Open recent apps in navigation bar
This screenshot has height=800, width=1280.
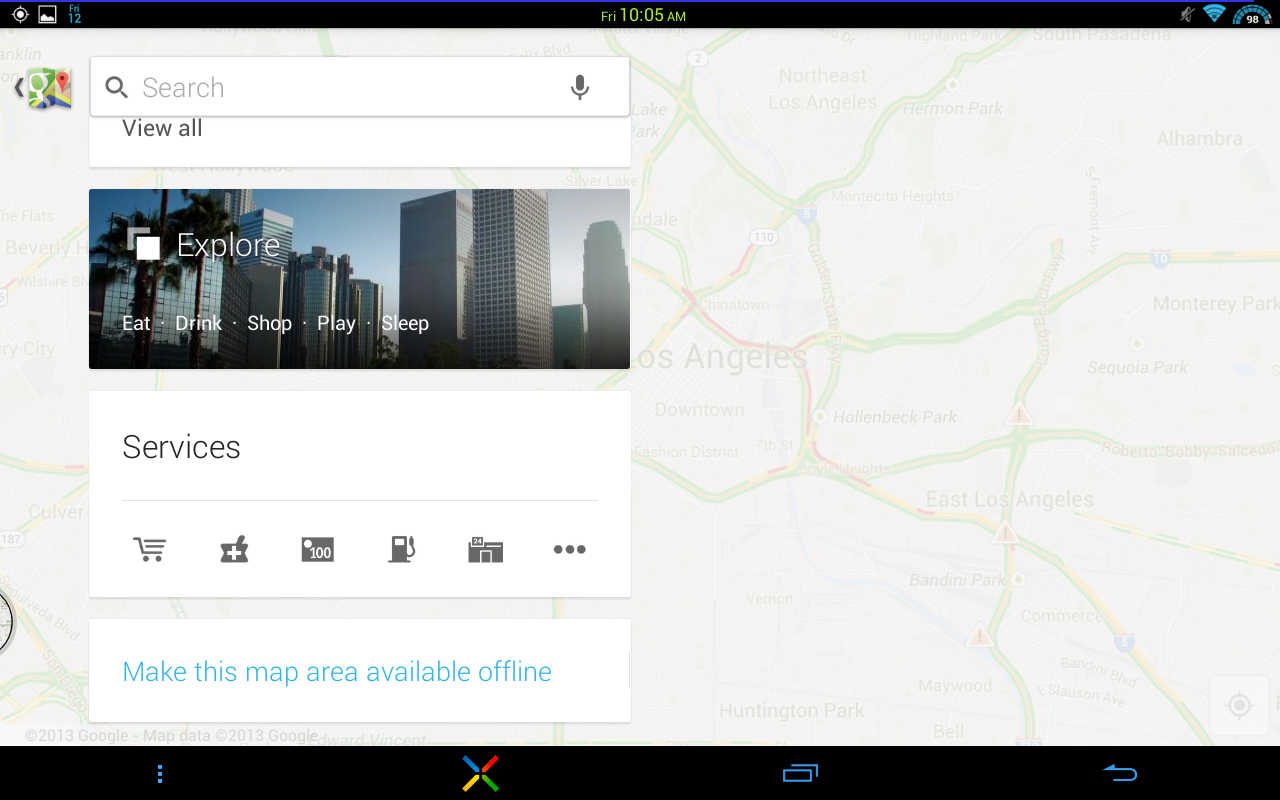[800, 773]
